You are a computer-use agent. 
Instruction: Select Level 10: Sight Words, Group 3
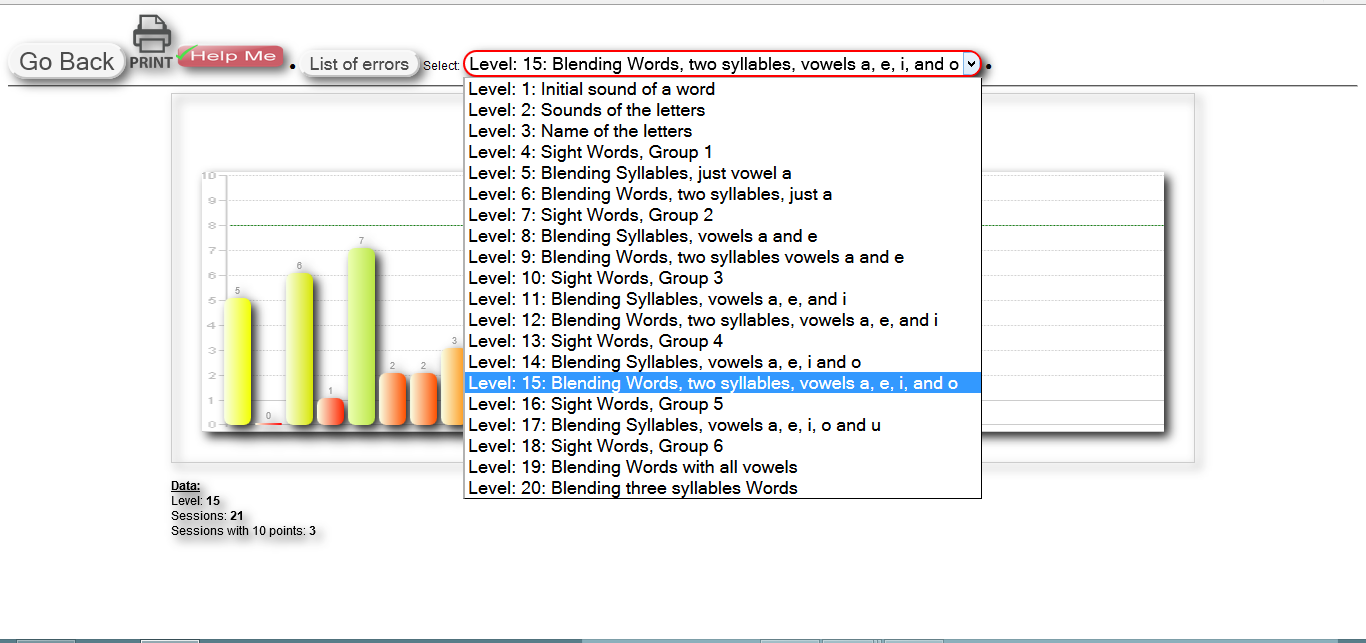coord(723,278)
